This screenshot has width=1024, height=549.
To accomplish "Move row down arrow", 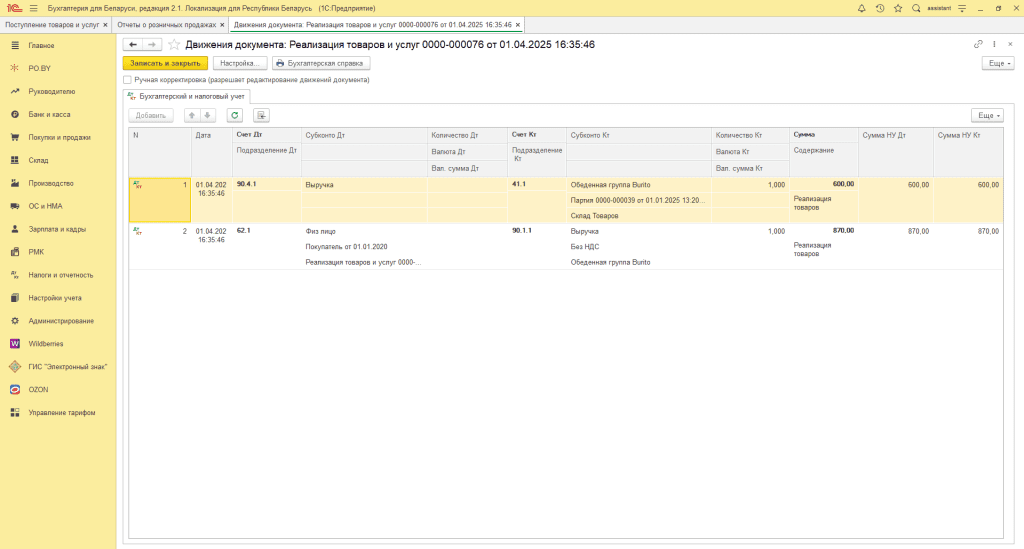I will click(x=208, y=116).
